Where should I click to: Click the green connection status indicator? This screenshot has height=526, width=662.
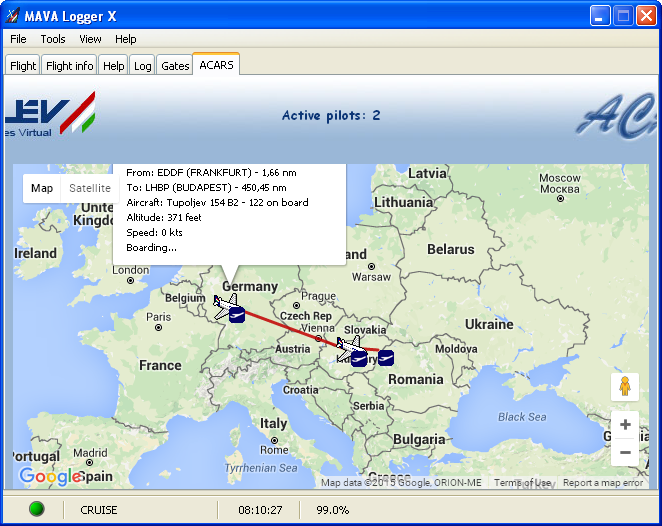pyautogui.click(x=37, y=509)
